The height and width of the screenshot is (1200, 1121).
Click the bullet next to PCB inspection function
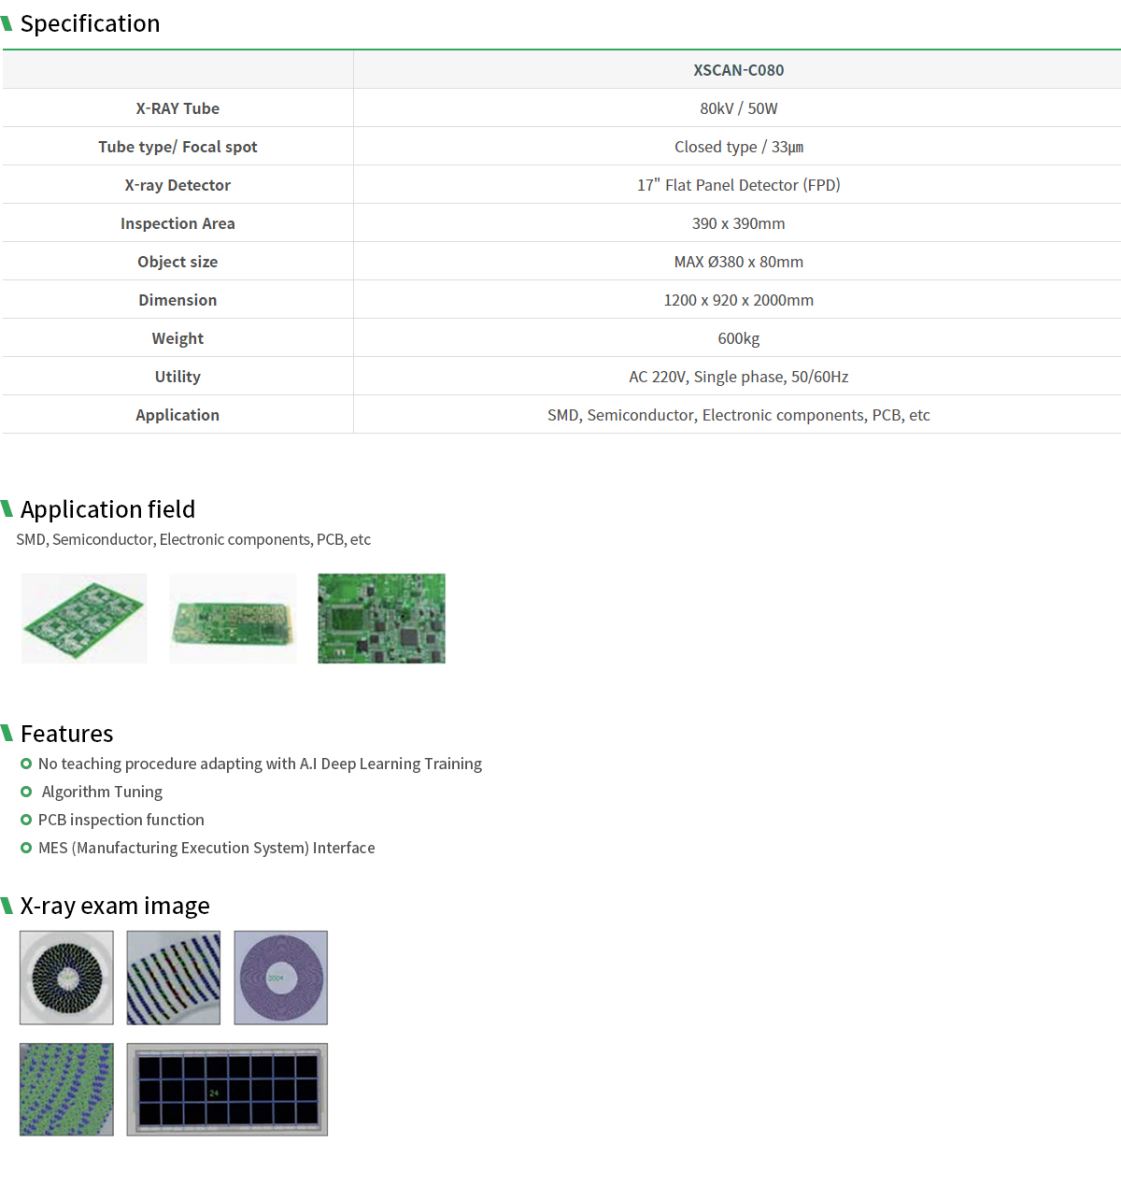pyautogui.click(x=26, y=820)
